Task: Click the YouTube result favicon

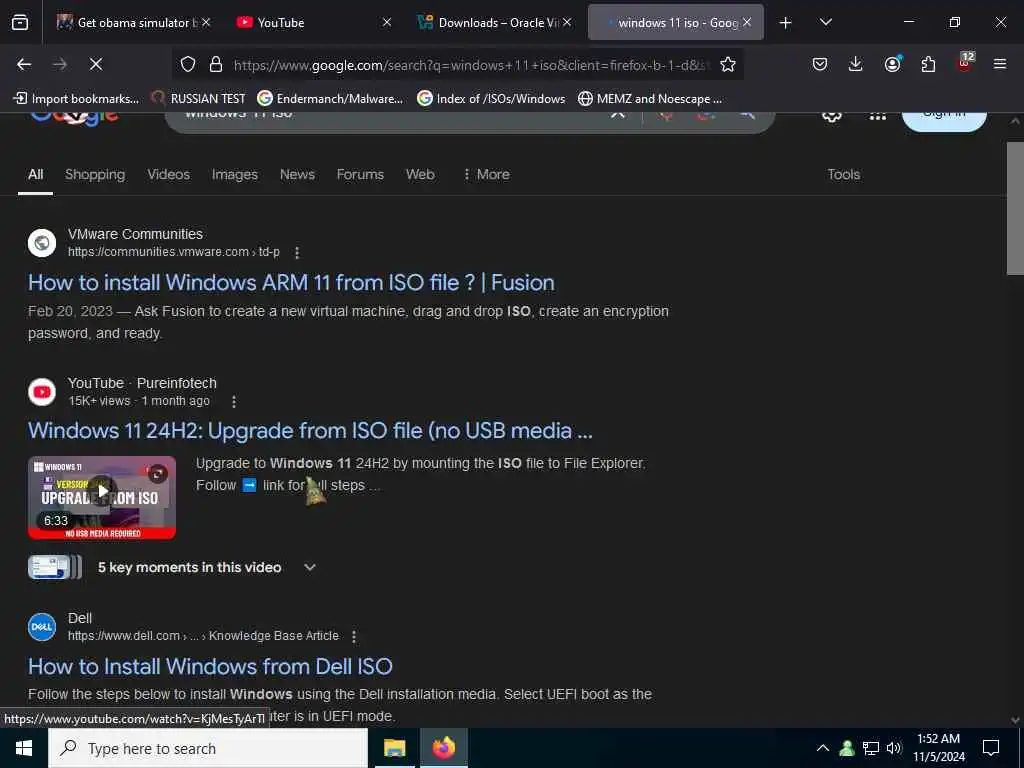Action: pyautogui.click(x=42, y=392)
